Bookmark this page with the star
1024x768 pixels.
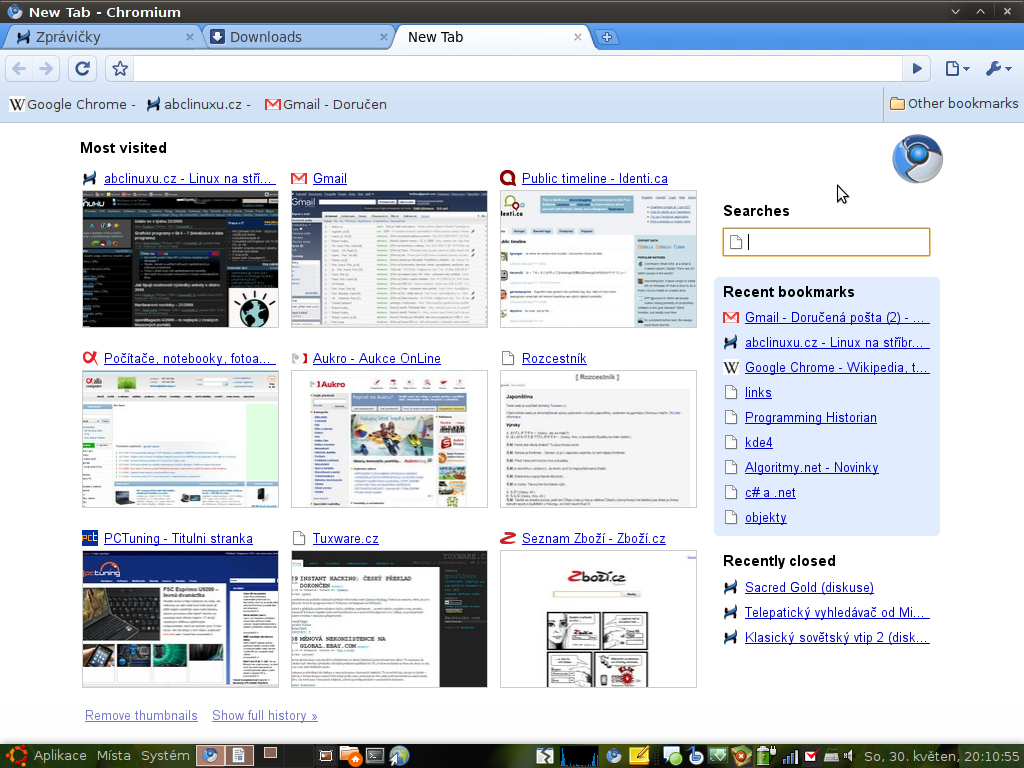(120, 69)
